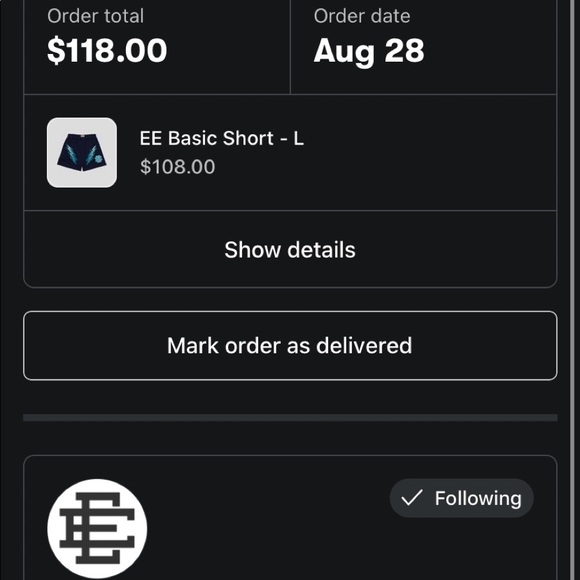Select the Aug 28 order date value
The width and height of the screenshot is (580, 580).
pos(369,52)
